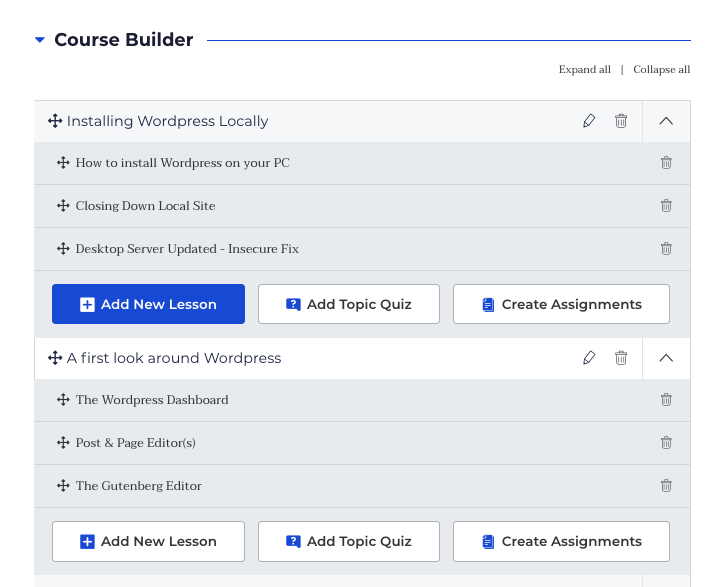Click the blue Add New Lesson button
Screen dimensions: 718x587
148,304
